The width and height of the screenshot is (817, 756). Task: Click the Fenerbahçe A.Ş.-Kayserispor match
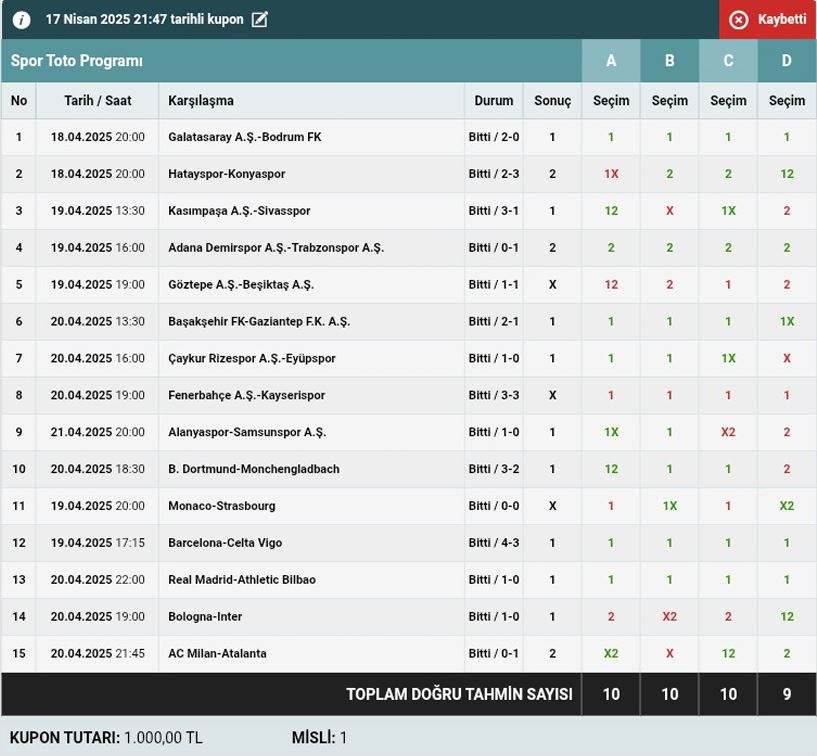(x=246, y=396)
